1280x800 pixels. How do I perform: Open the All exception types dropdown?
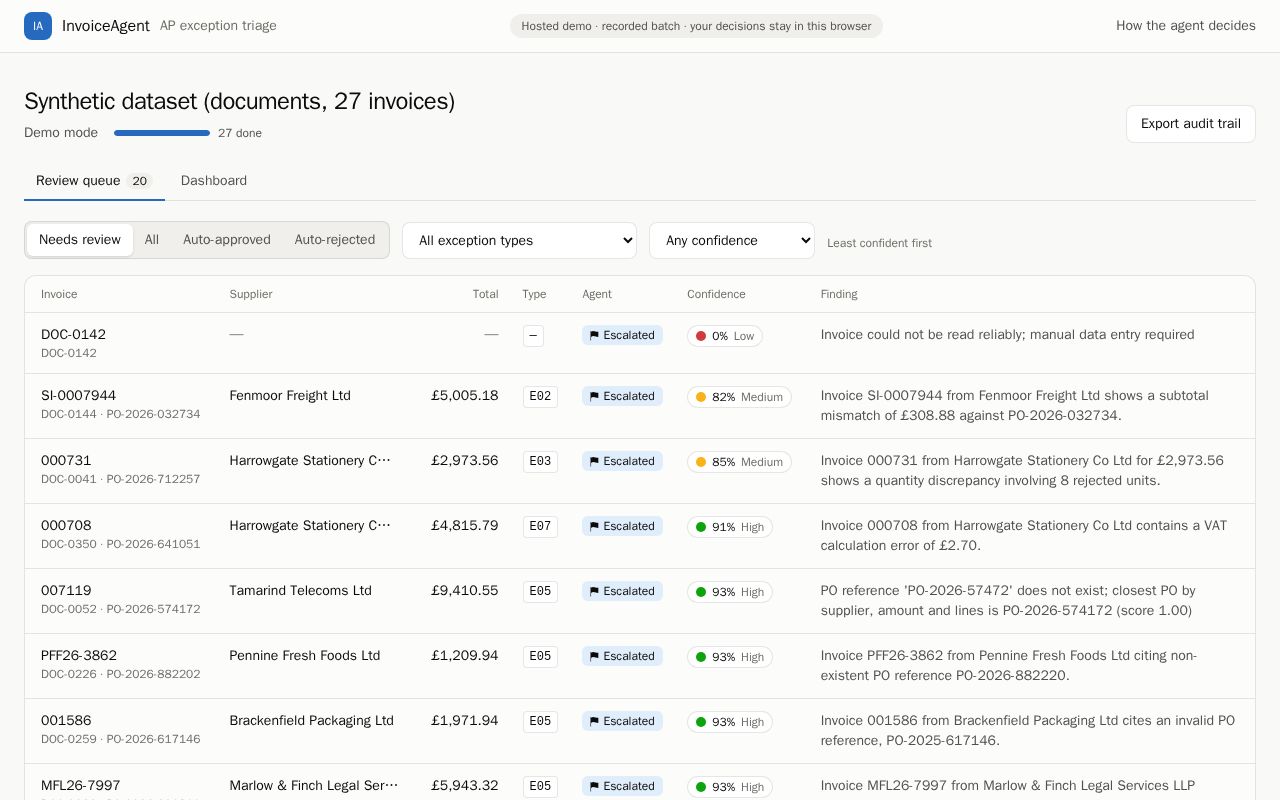(x=519, y=240)
